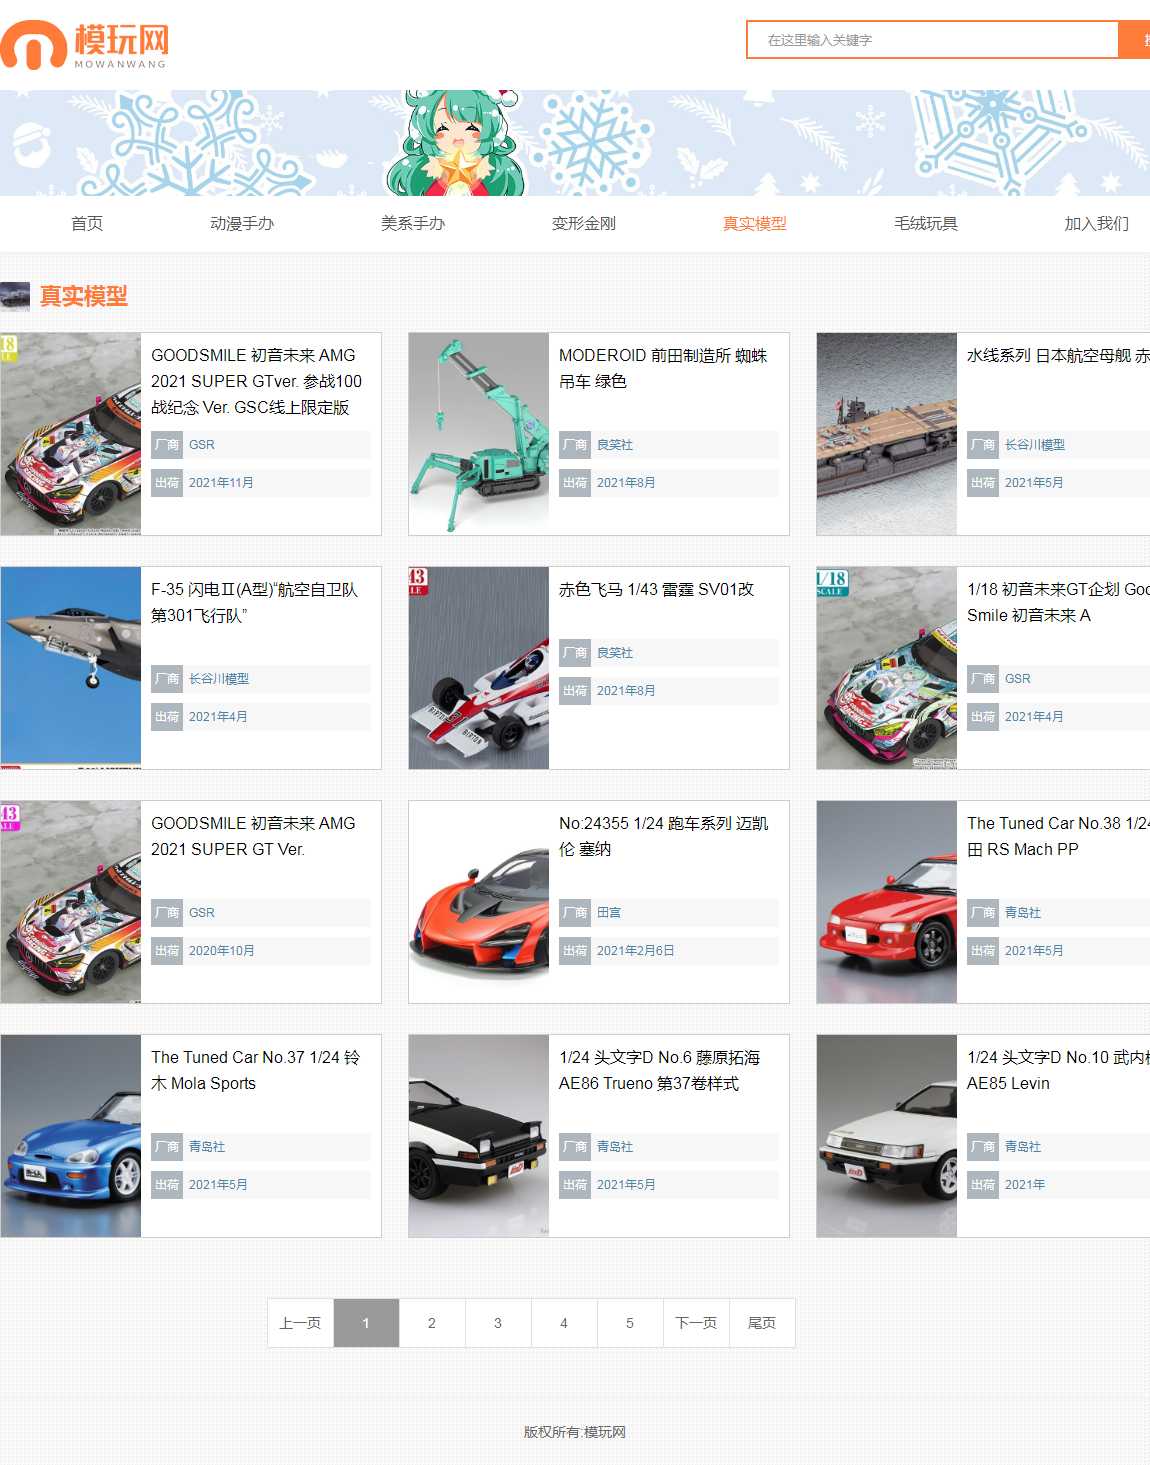Image resolution: width=1150 pixels, height=1465 pixels.
Task: Open the AE86 Trueno 第37卷样式 product link
Action: click(659, 1070)
